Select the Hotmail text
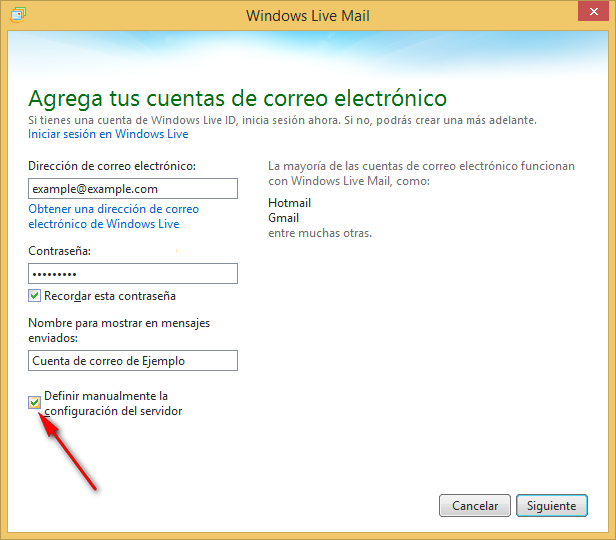616x540 pixels. click(290, 203)
